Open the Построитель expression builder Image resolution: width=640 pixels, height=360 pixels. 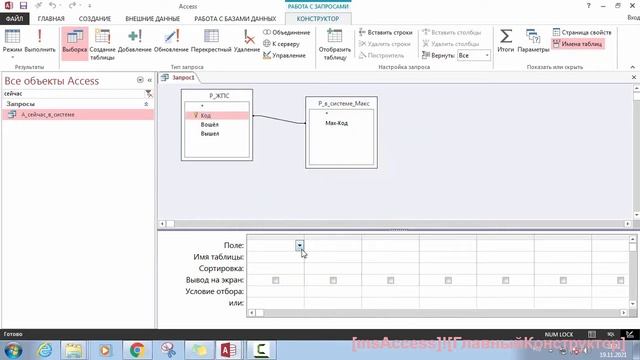coord(381,55)
